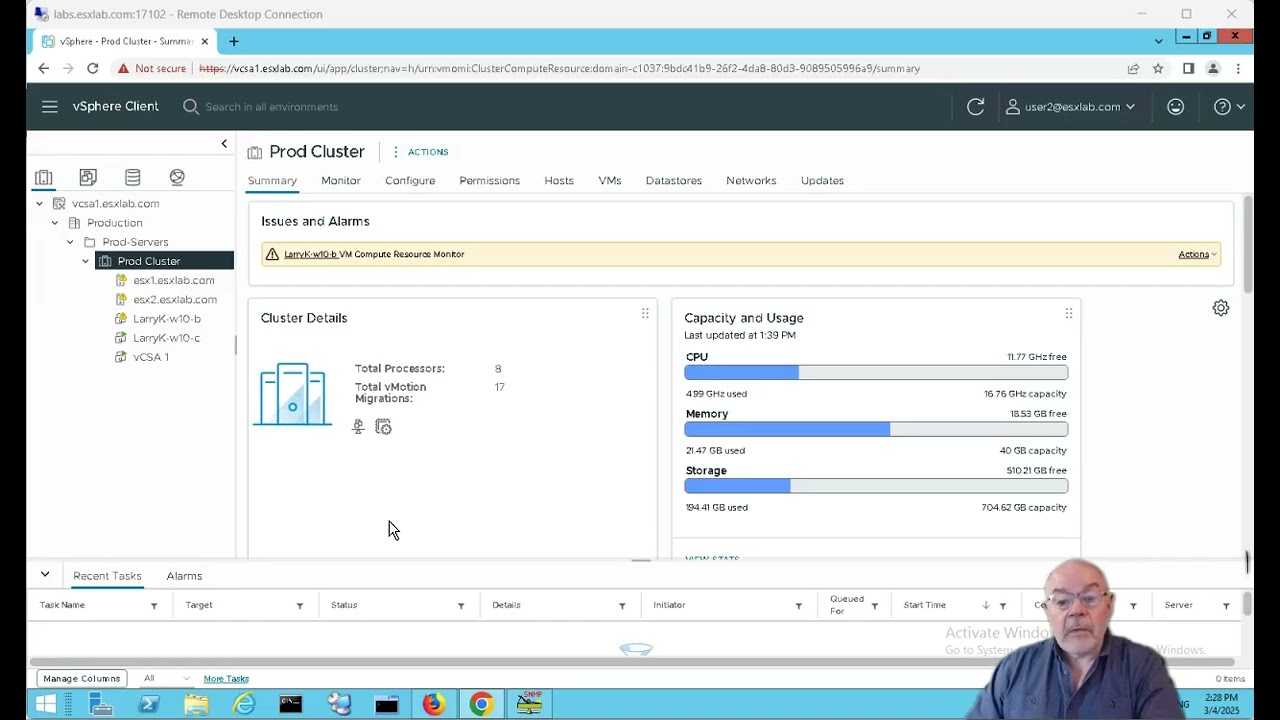Switch to VMs and Templates inventory view icon
The image size is (1280, 720).
pos(88,177)
